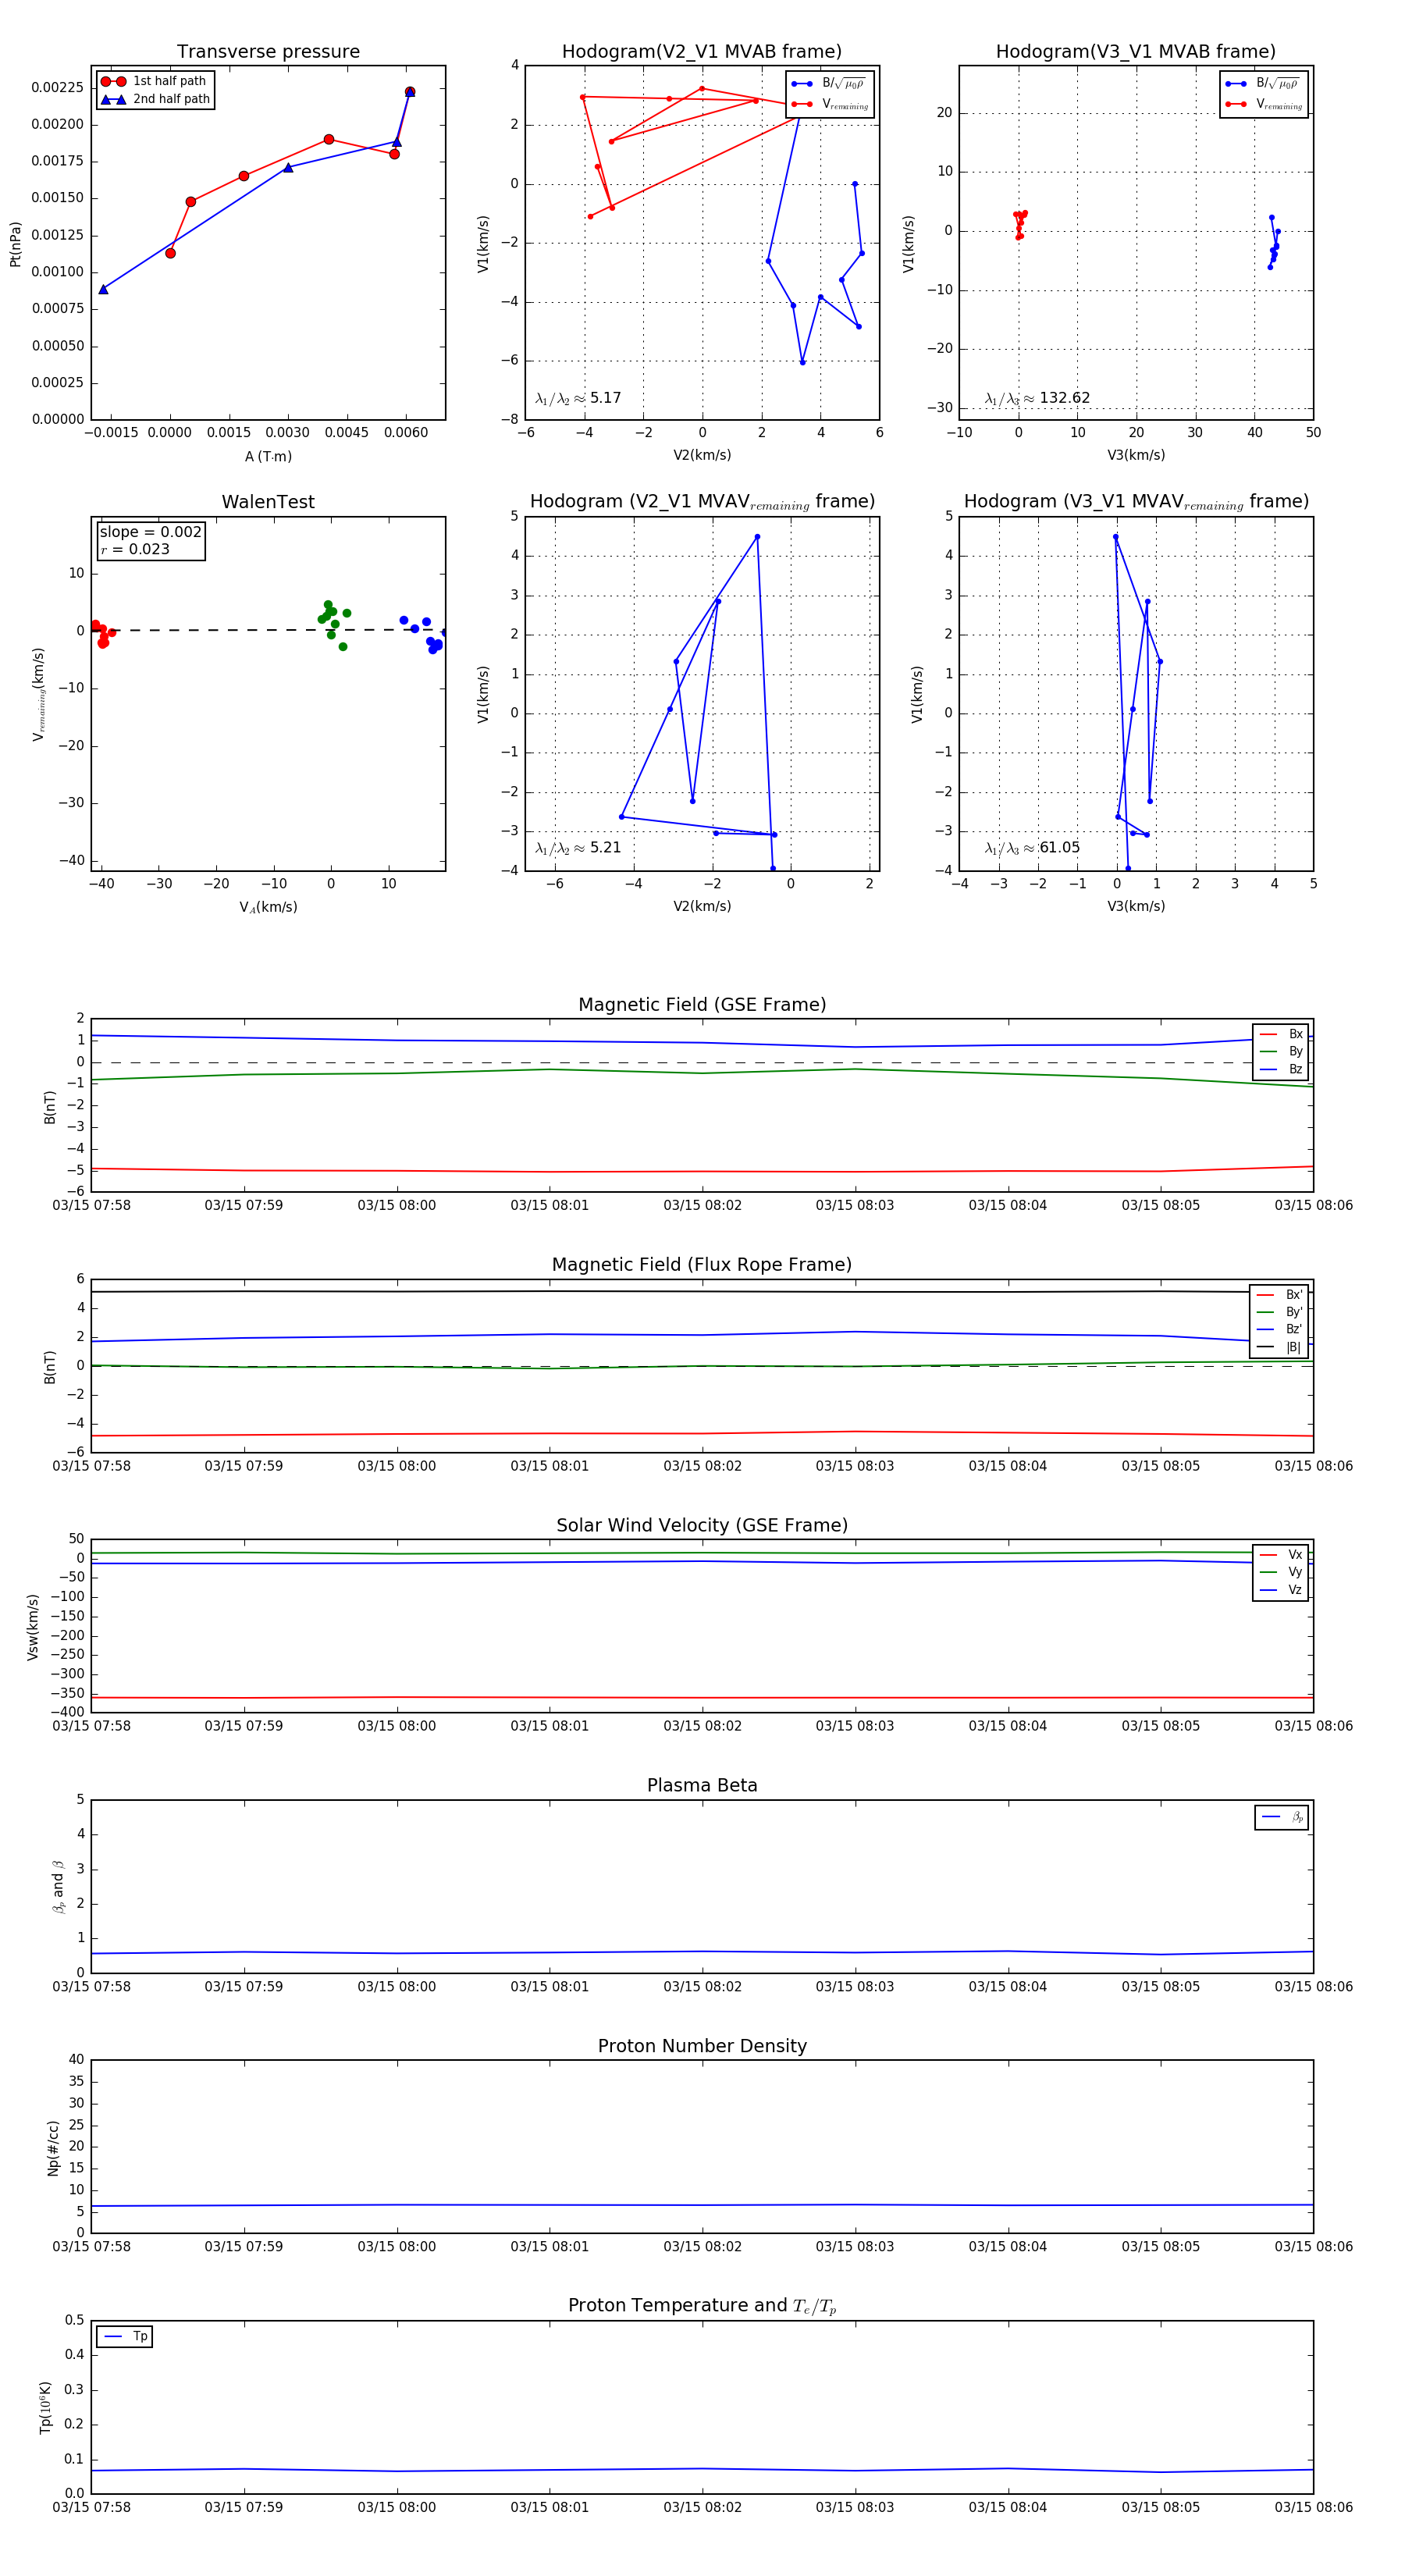Image resolution: width=1405 pixels, height=2576 pixels.
Task: Click Vremaining legend entry in V3_V1 MVAB hodogram
Action: (x=1264, y=104)
